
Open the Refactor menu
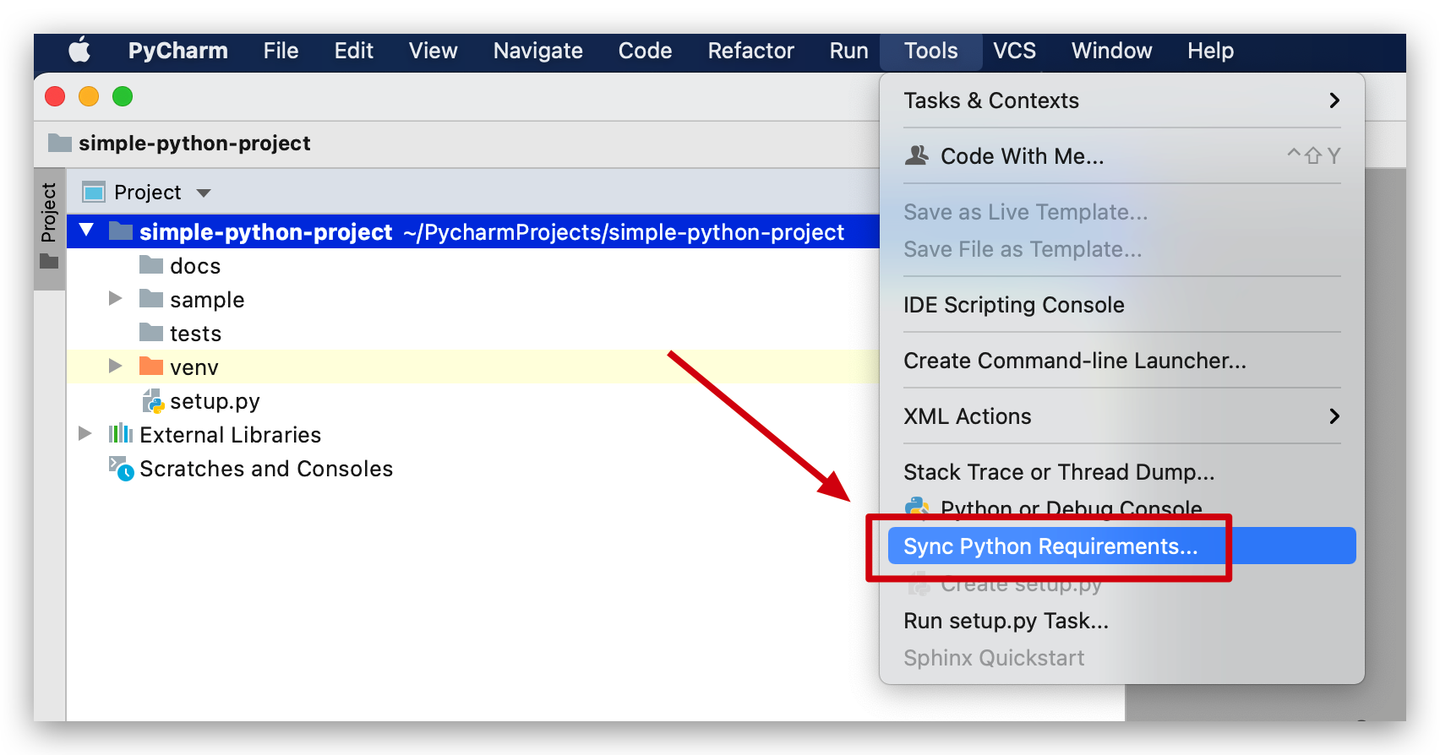(x=750, y=51)
